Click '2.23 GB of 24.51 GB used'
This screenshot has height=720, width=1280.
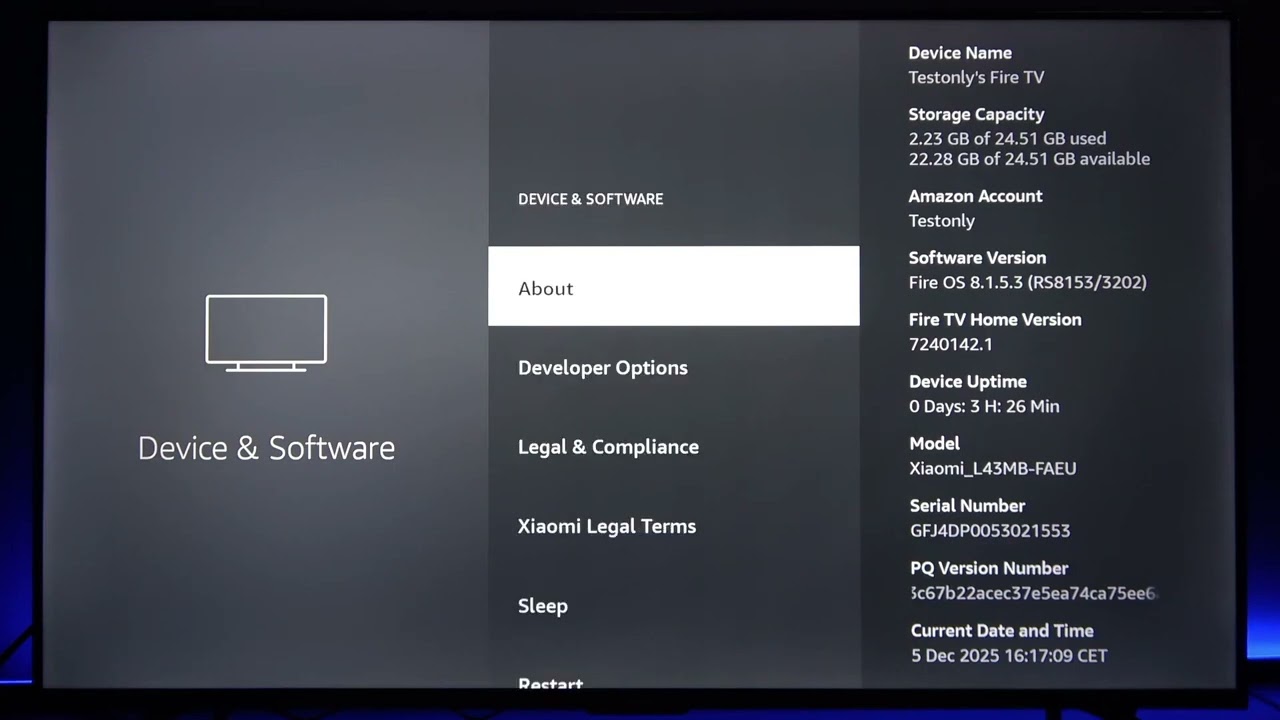(x=1007, y=139)
